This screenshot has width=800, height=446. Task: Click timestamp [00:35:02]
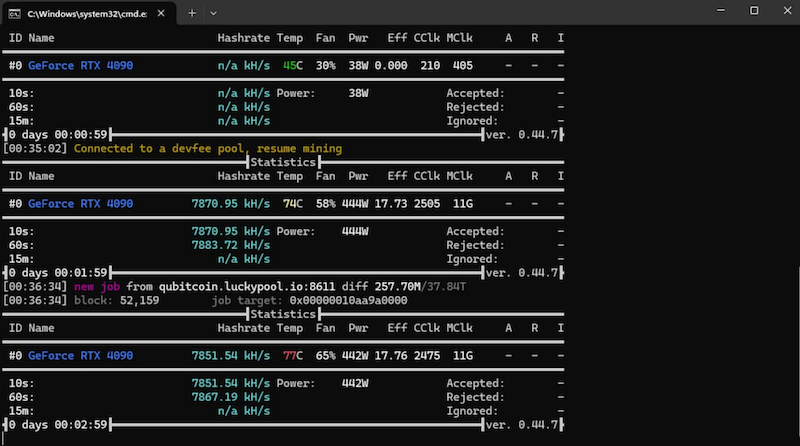[35, 148]
